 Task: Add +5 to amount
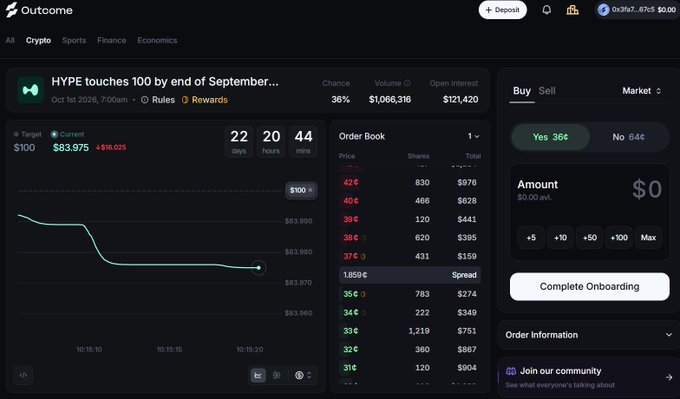(531, 238)
